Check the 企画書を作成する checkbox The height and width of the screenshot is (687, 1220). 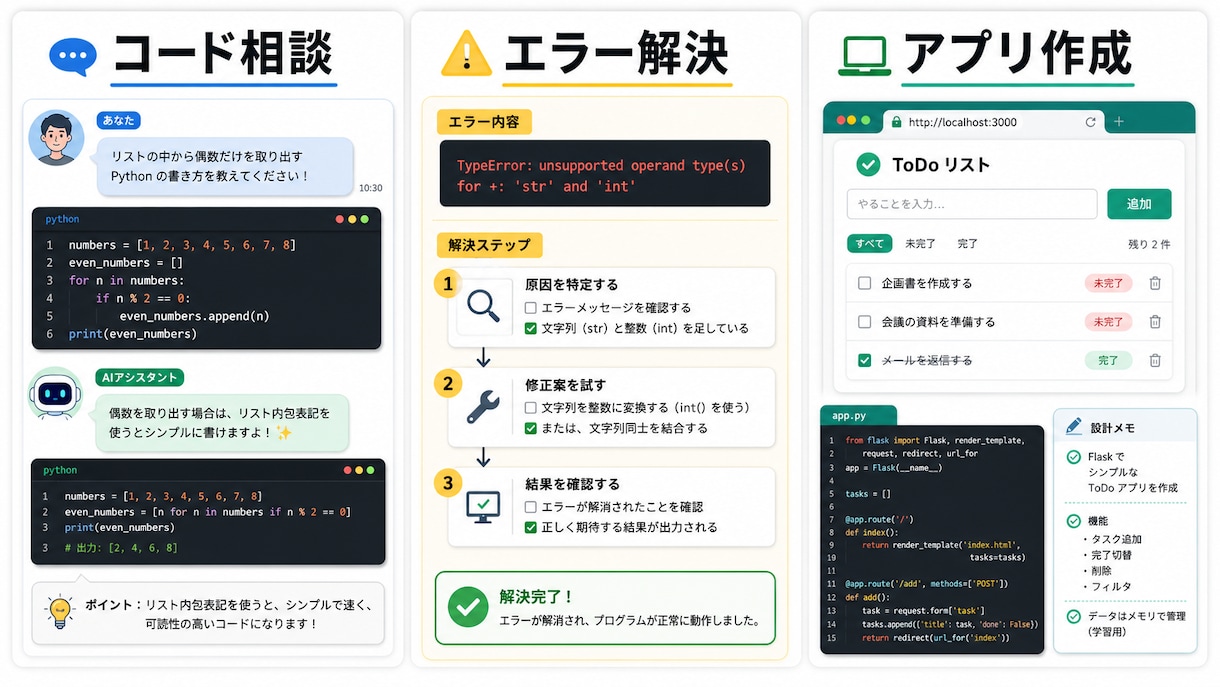865,283
